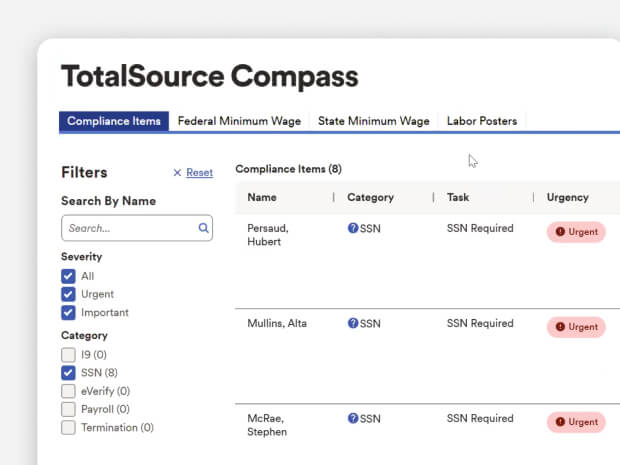Enable the Payroll (0) category filter
The width and height of the screenshot is (620, 465).
click(68, 409)
